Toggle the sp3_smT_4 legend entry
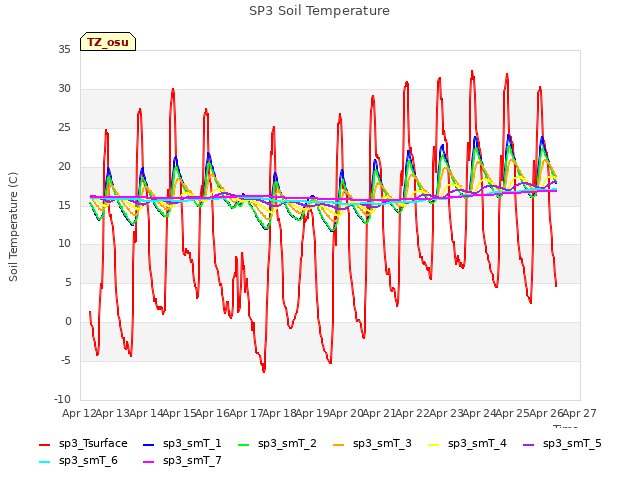Screen dimensions: 640x480 467,444
